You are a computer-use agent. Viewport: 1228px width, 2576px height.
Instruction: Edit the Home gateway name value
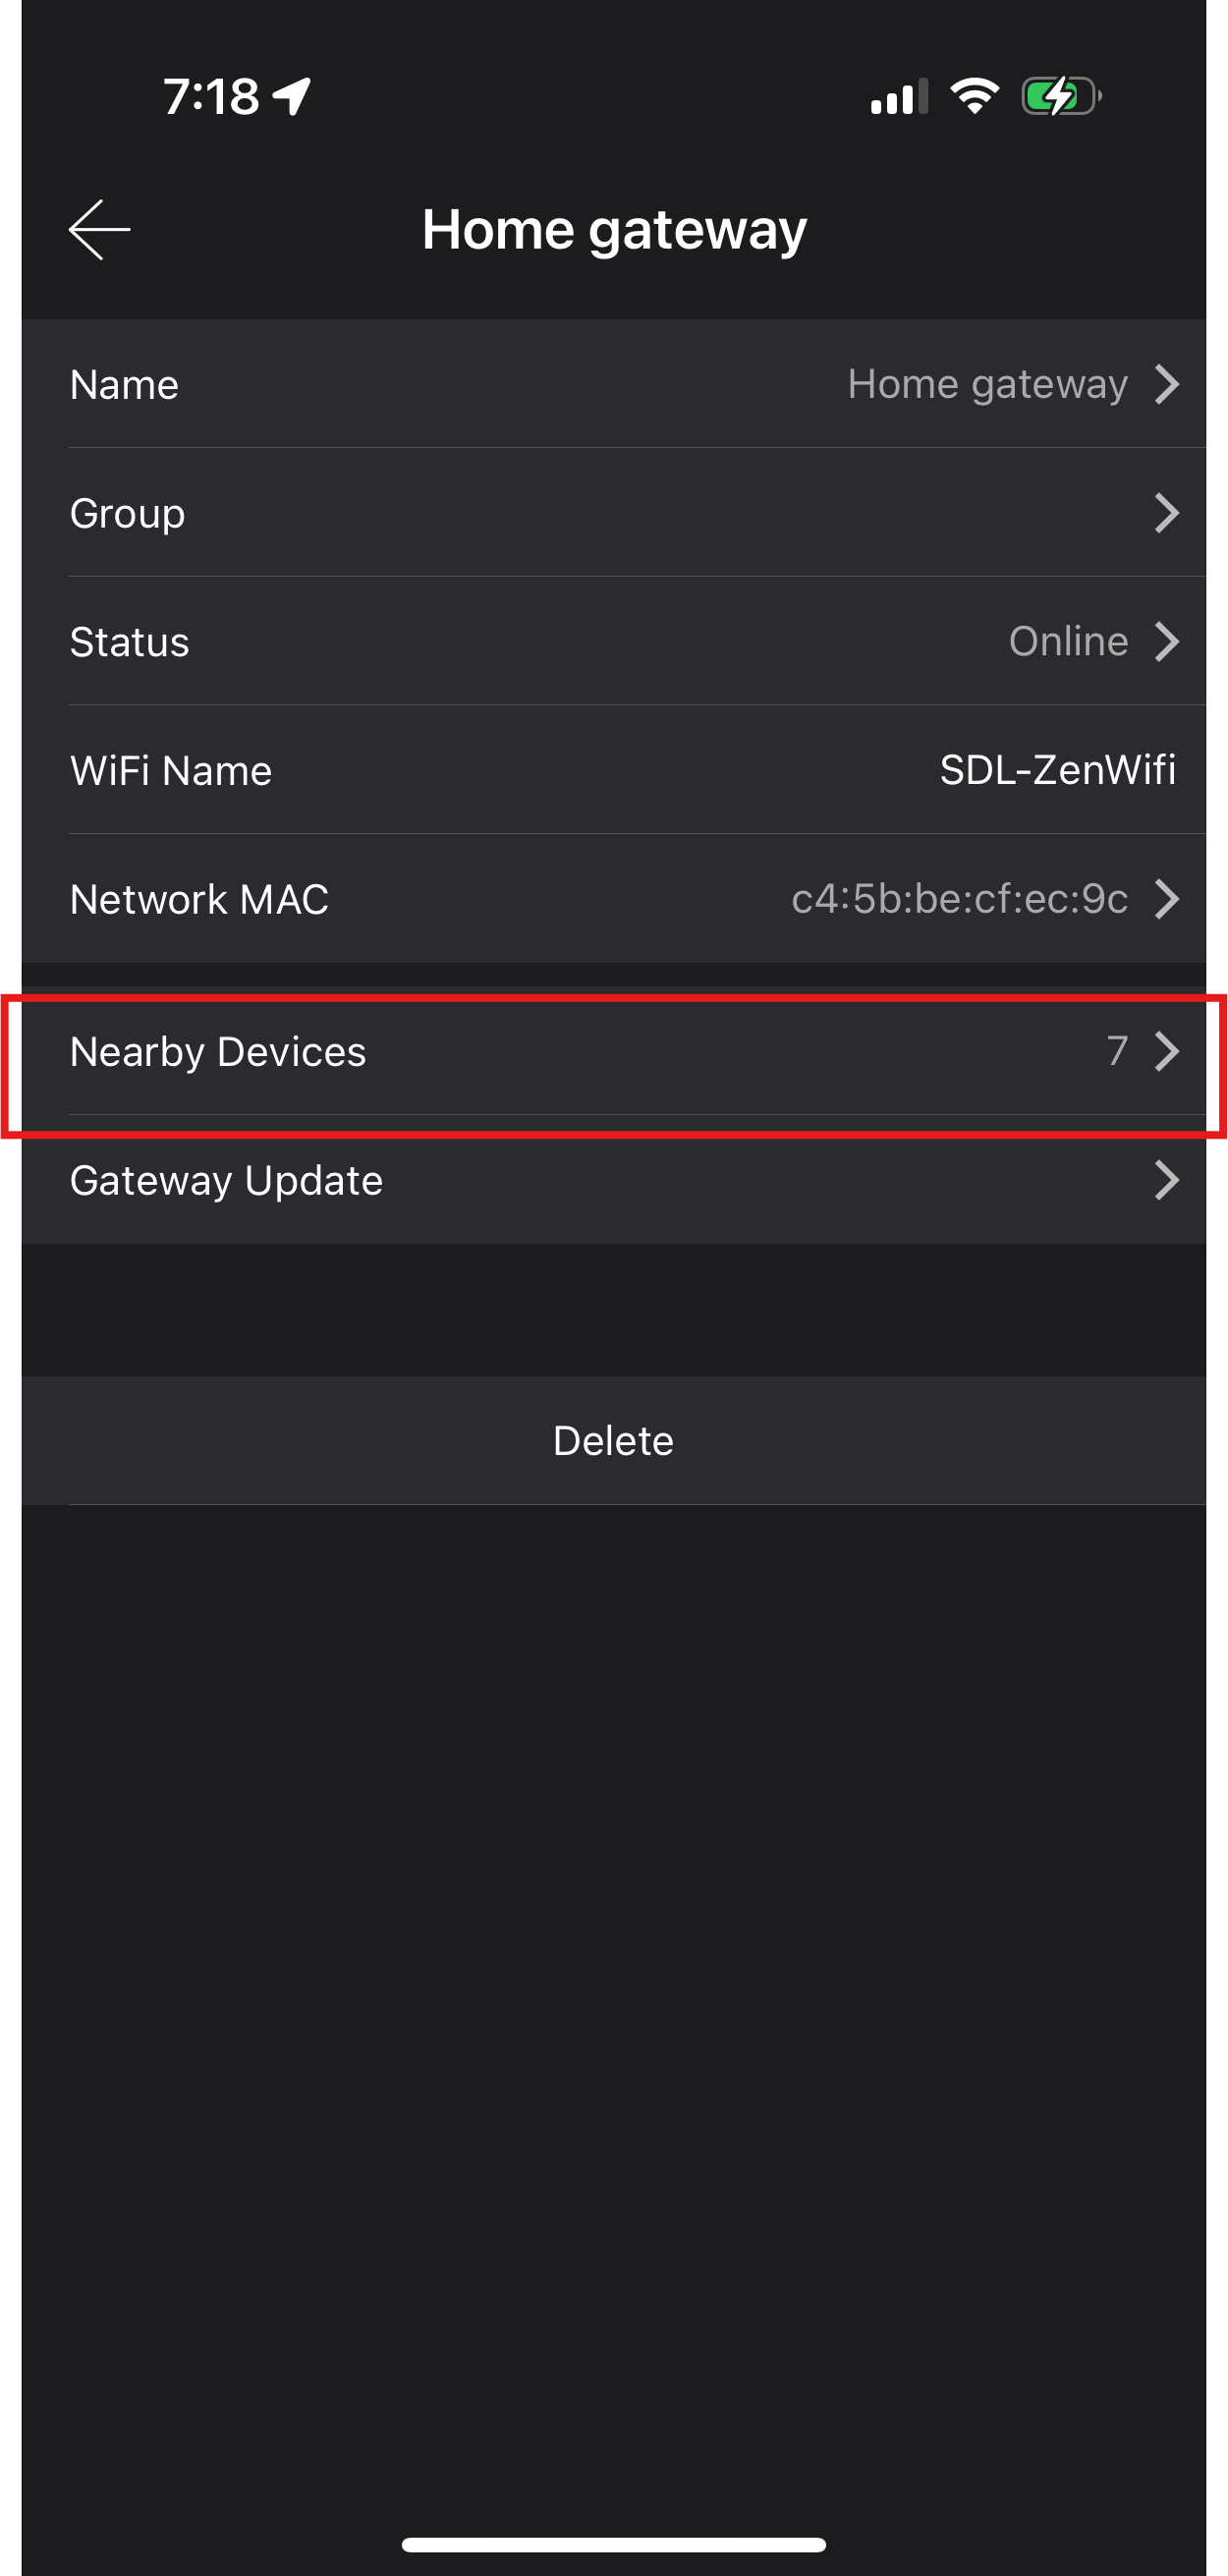click(987, 384)
